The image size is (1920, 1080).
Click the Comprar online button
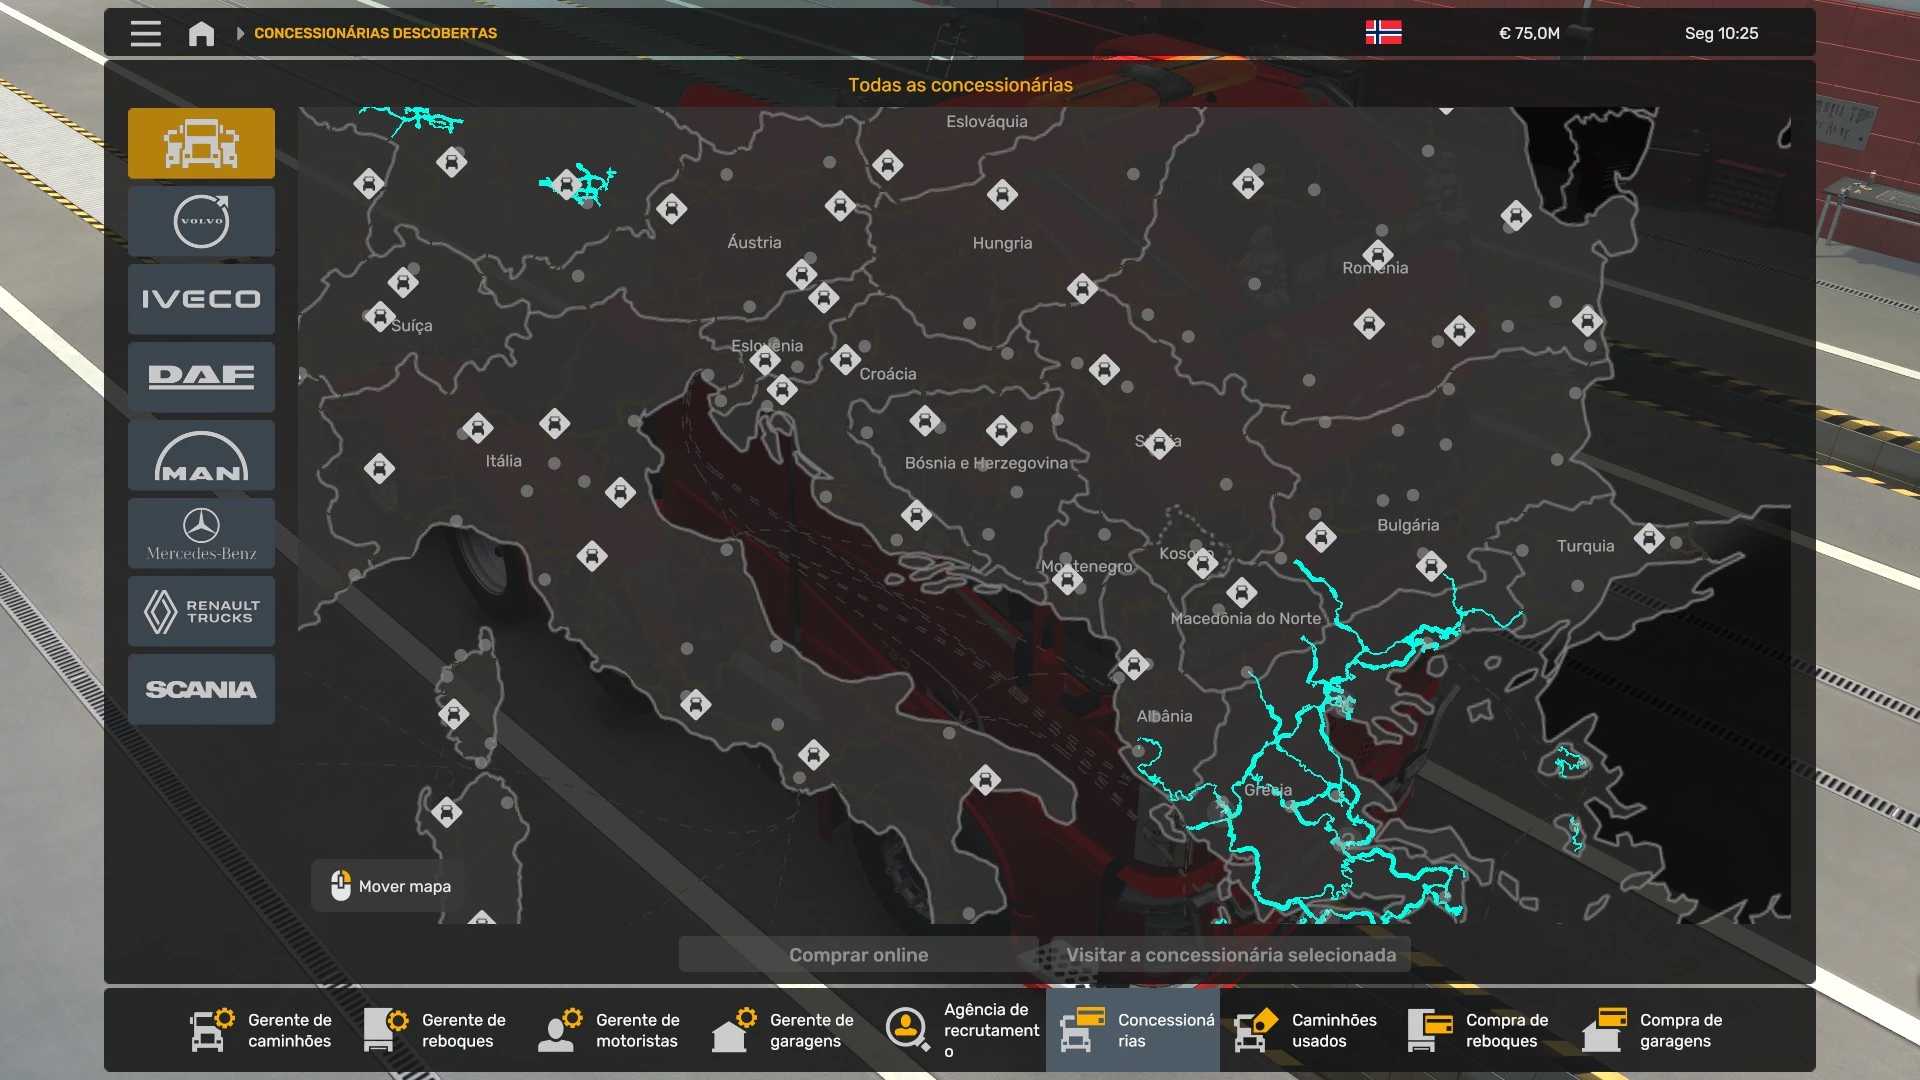click(x=858, y=955)
